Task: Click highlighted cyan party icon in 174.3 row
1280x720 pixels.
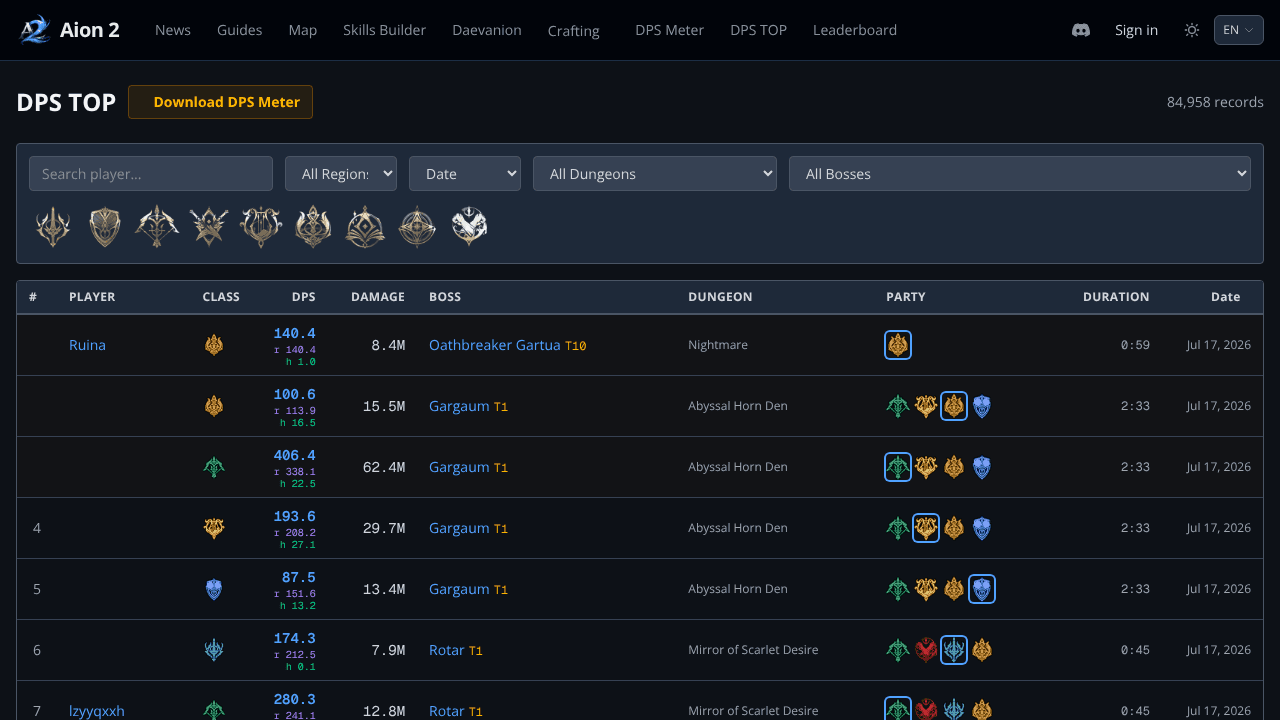Action: tap(954, 650)
